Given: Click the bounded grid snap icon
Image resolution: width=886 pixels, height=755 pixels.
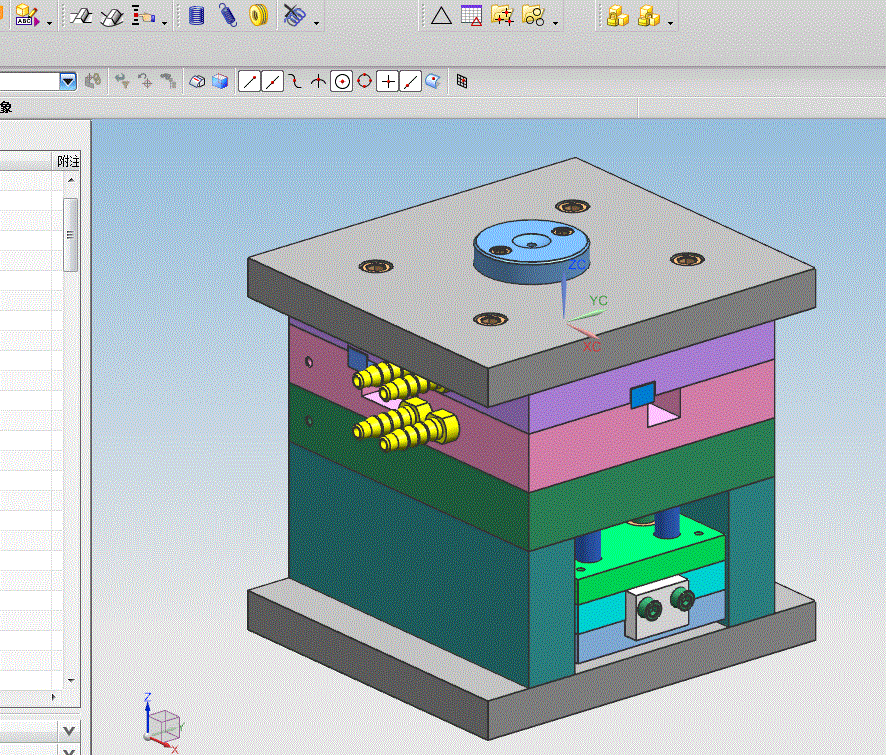Looking at the screenshot, I should pos(462,81).
